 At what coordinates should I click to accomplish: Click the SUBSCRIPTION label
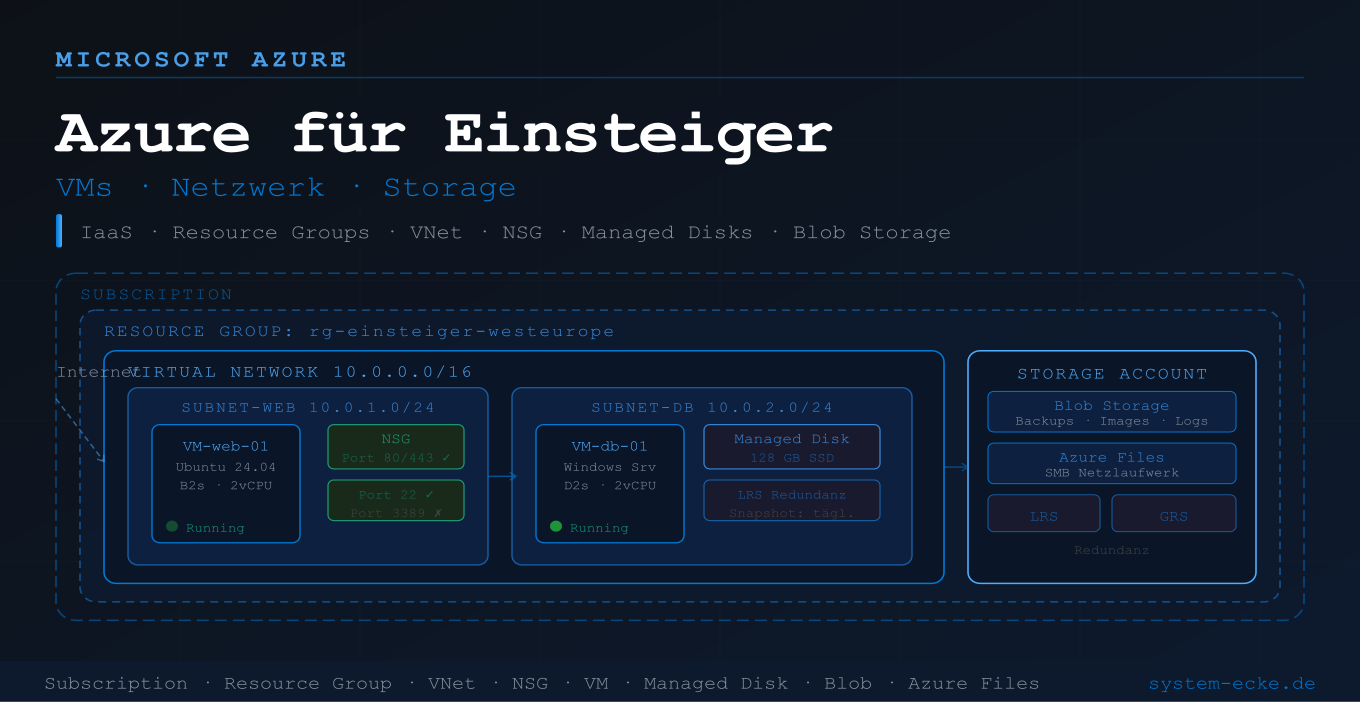pos(157,295)
